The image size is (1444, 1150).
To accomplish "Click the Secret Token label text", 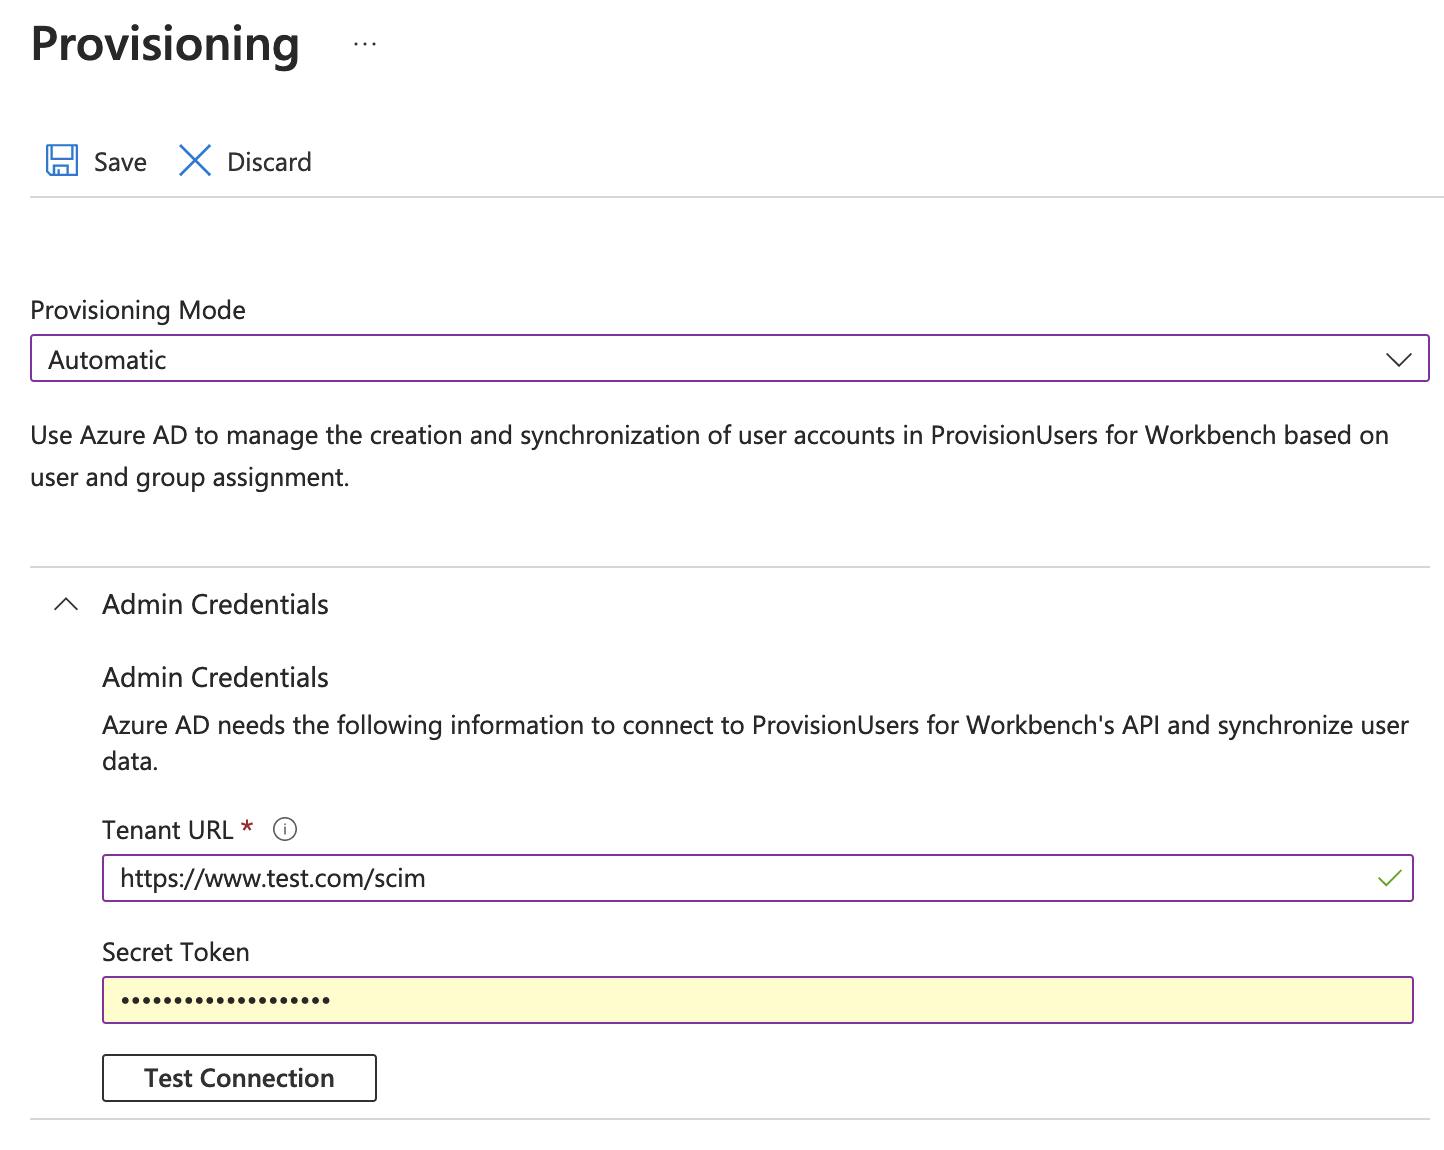I will click(176, 952).
